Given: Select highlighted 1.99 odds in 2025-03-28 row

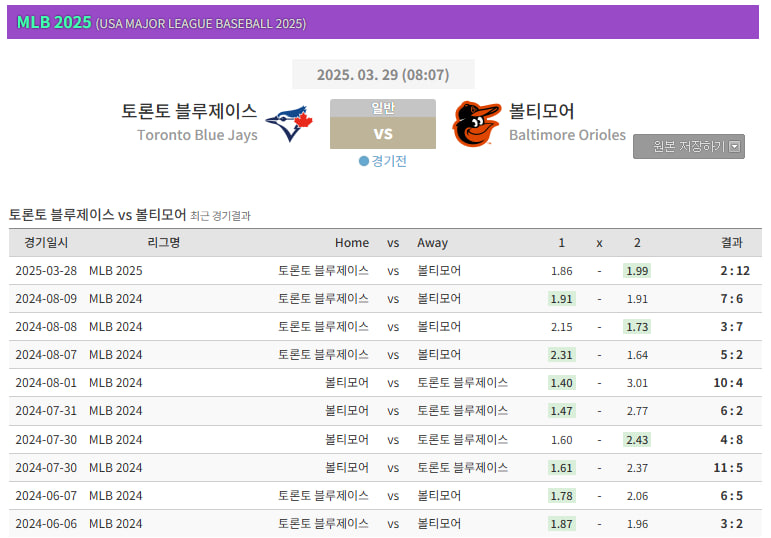Looking at the screenshot, I should [637, 271].
